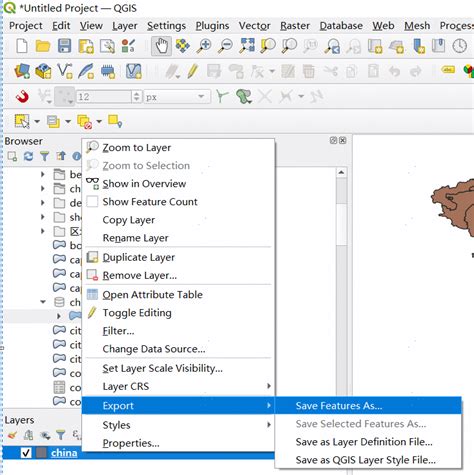Click the Deselect Features icon
The height and width of the screenshot is (475, 474).
coord(84,121)
